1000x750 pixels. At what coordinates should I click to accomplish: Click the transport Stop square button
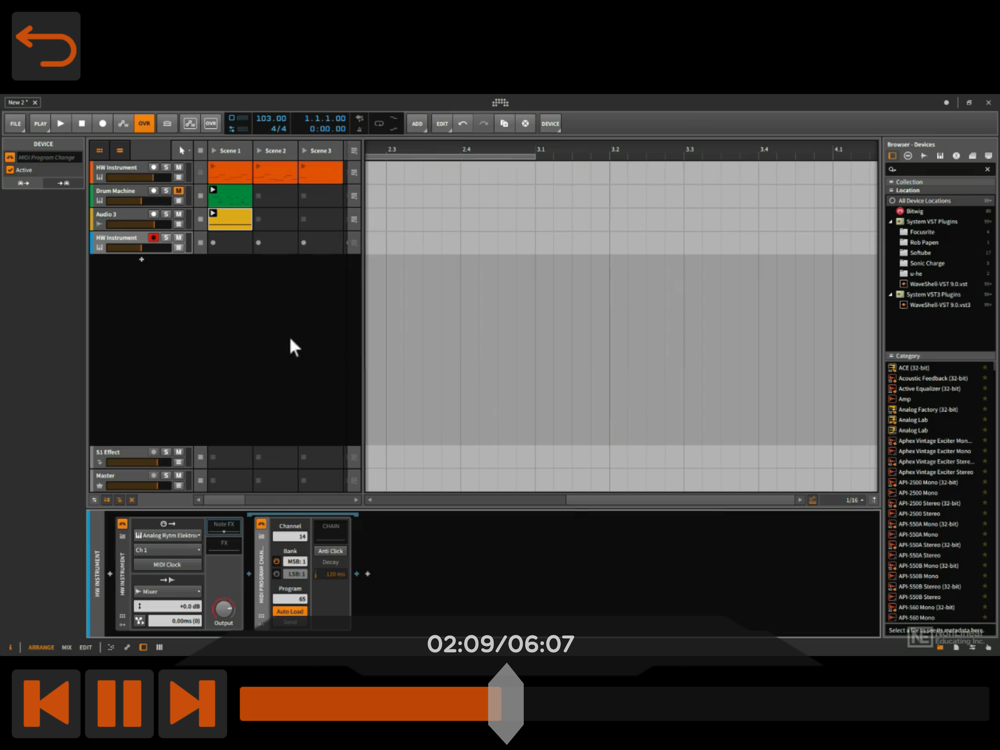tap(82, 123)
